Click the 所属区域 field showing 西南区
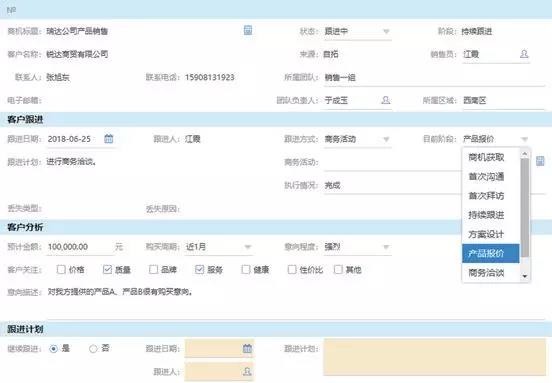 click(503, 101)
